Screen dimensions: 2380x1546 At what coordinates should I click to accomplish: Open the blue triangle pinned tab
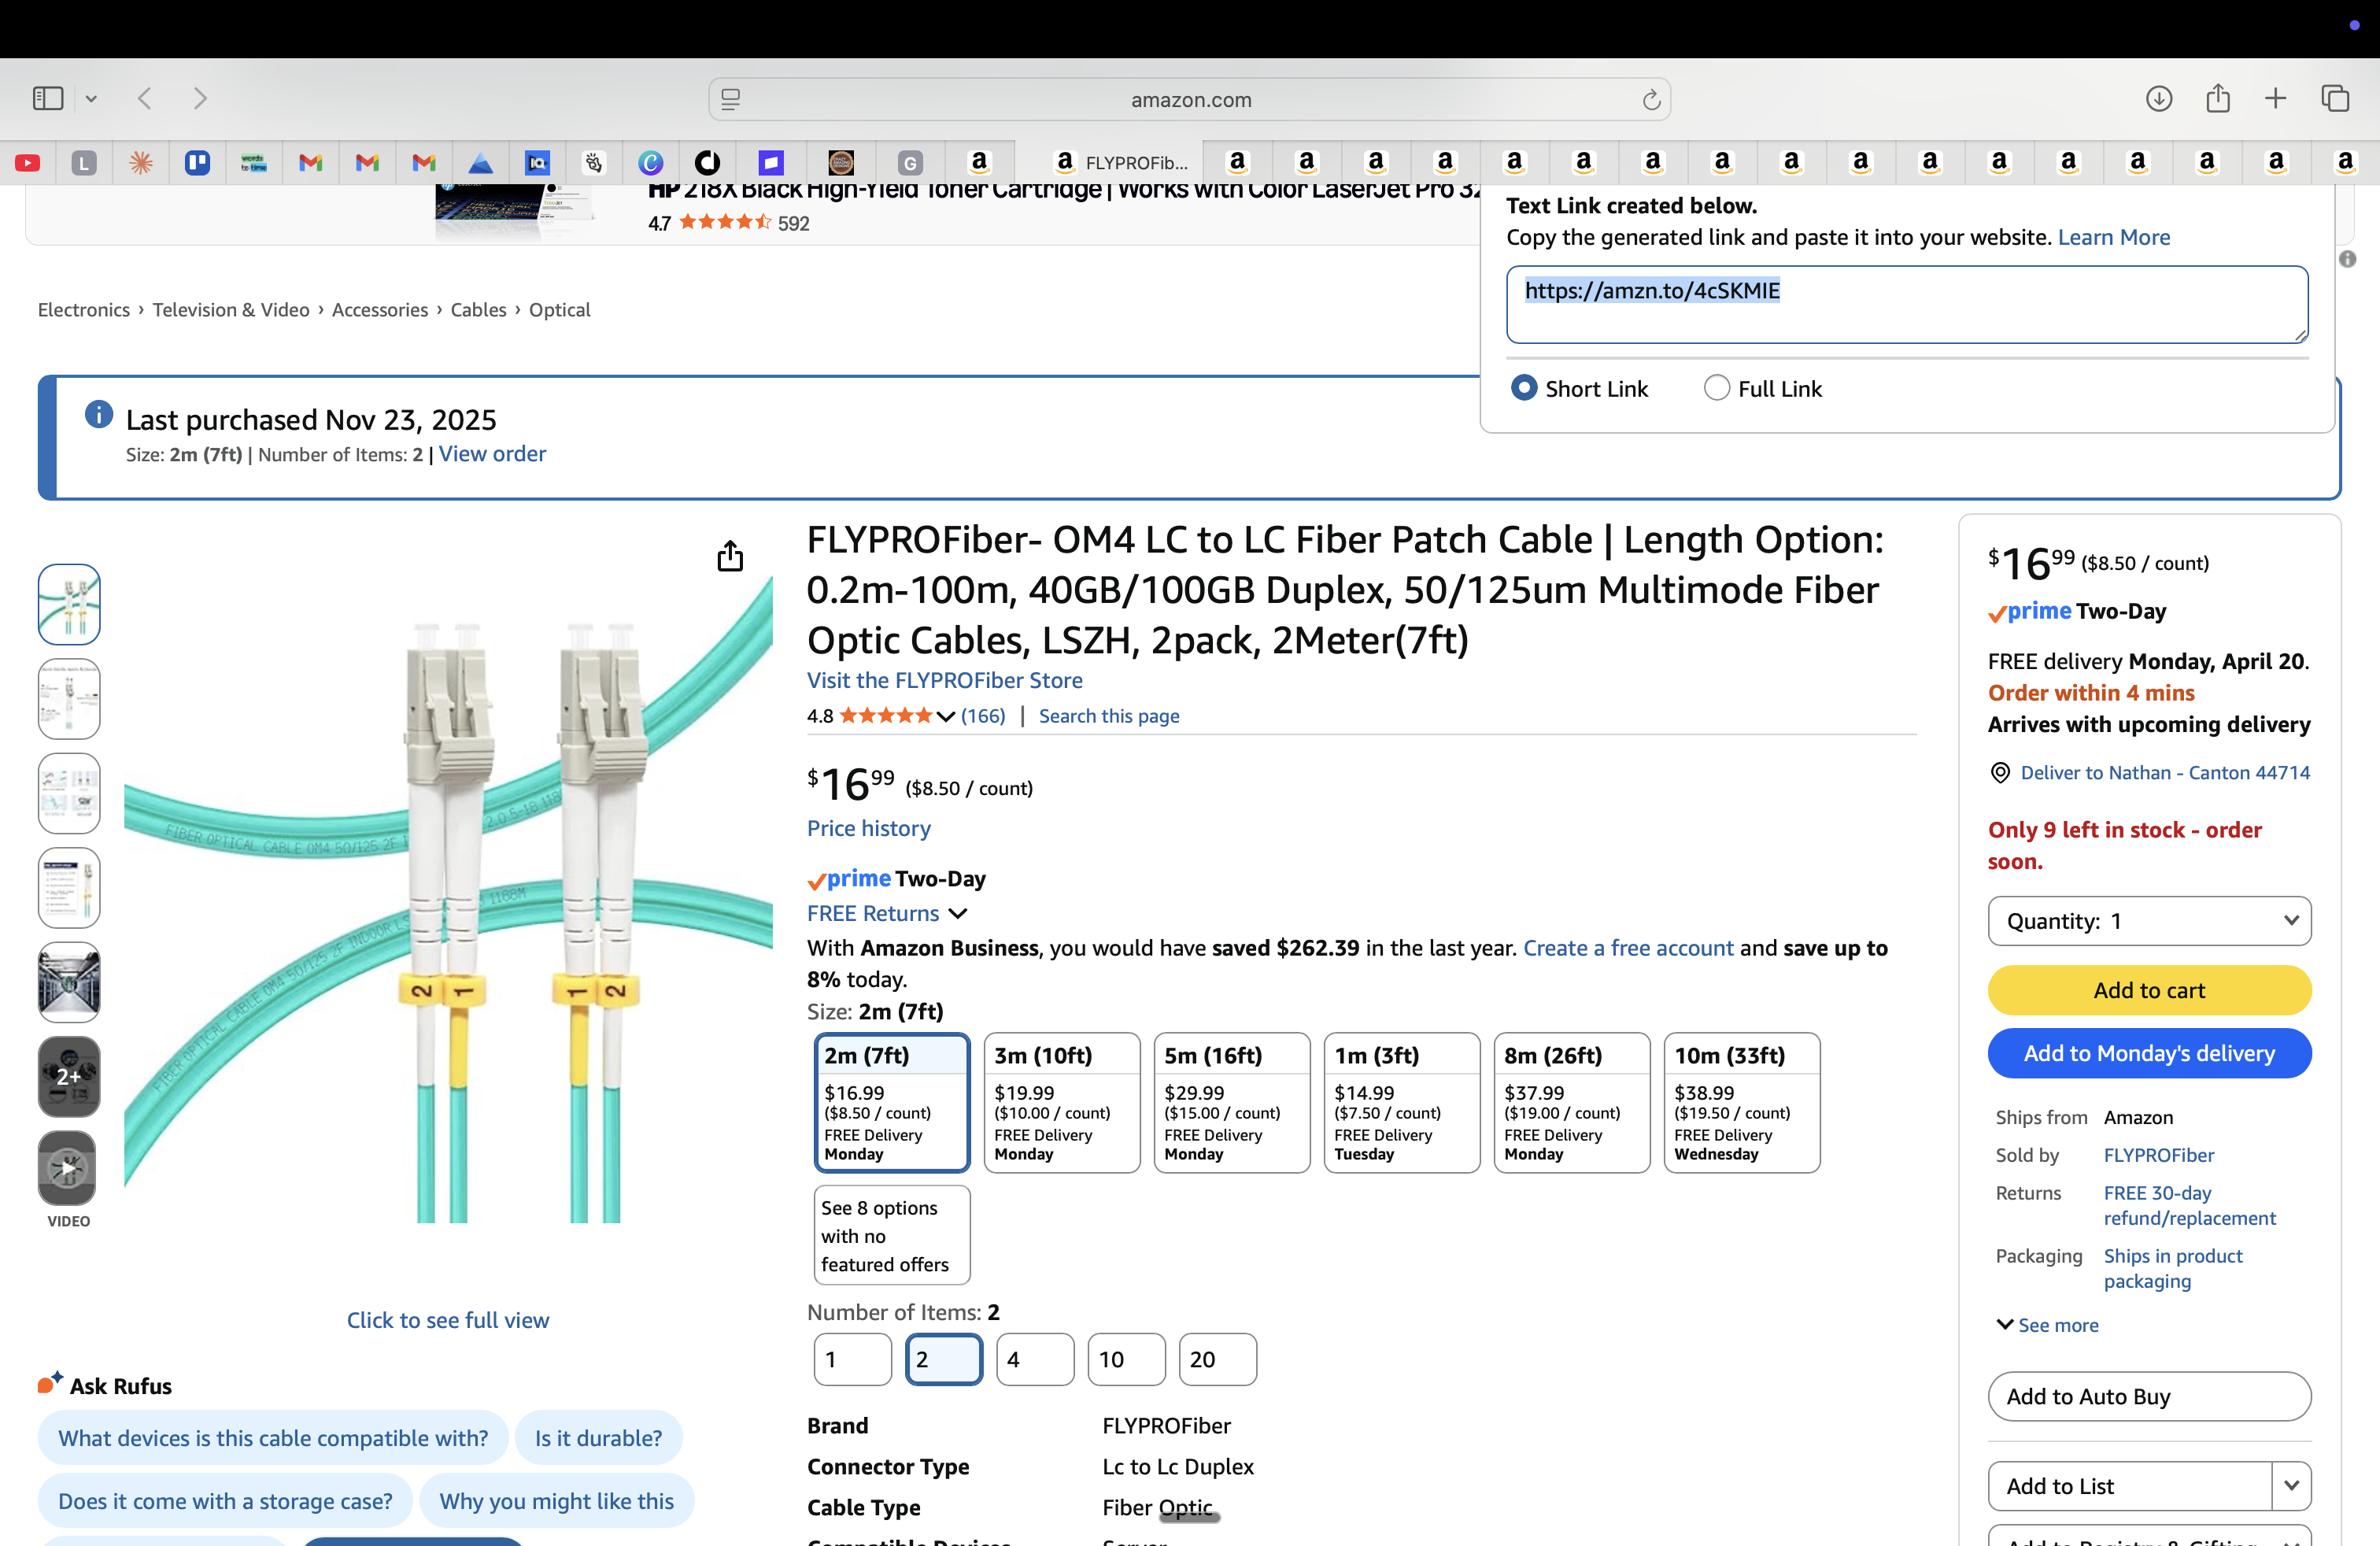tap(481, 162)
